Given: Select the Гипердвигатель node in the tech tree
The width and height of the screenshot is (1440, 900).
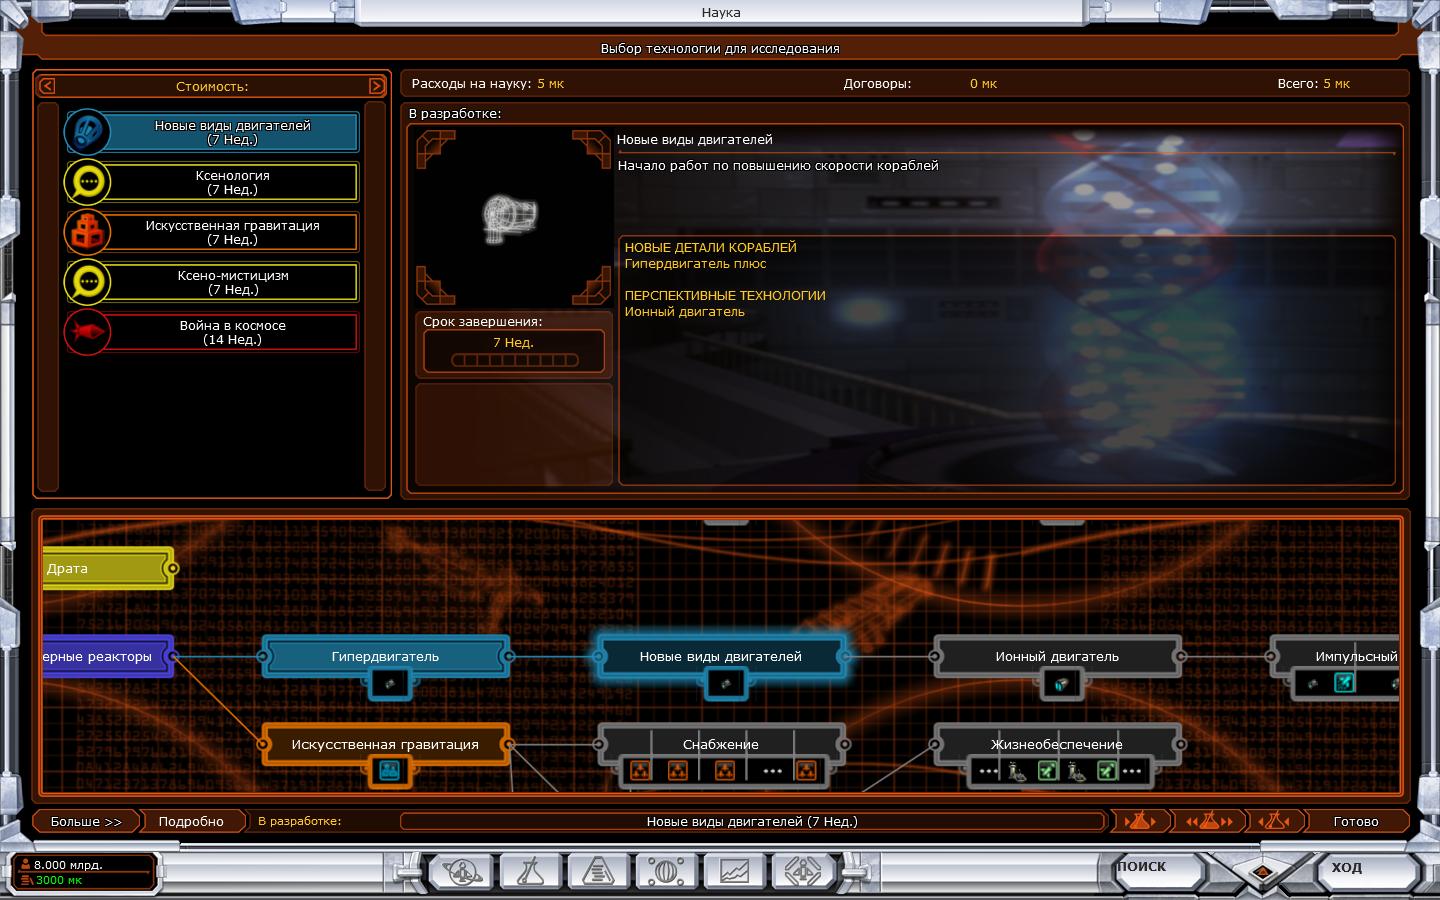Looking at the screenshot, I should (x=385, y=656).
